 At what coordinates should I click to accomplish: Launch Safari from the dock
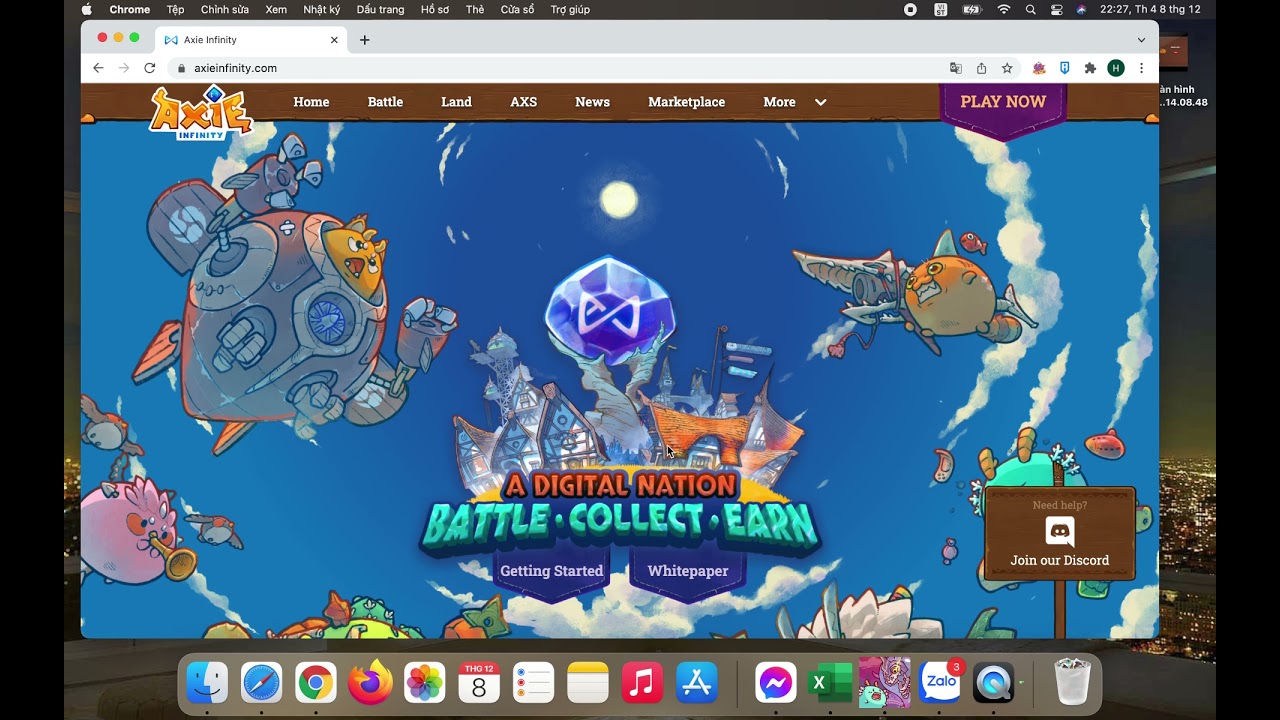click(x=261, y=683)
